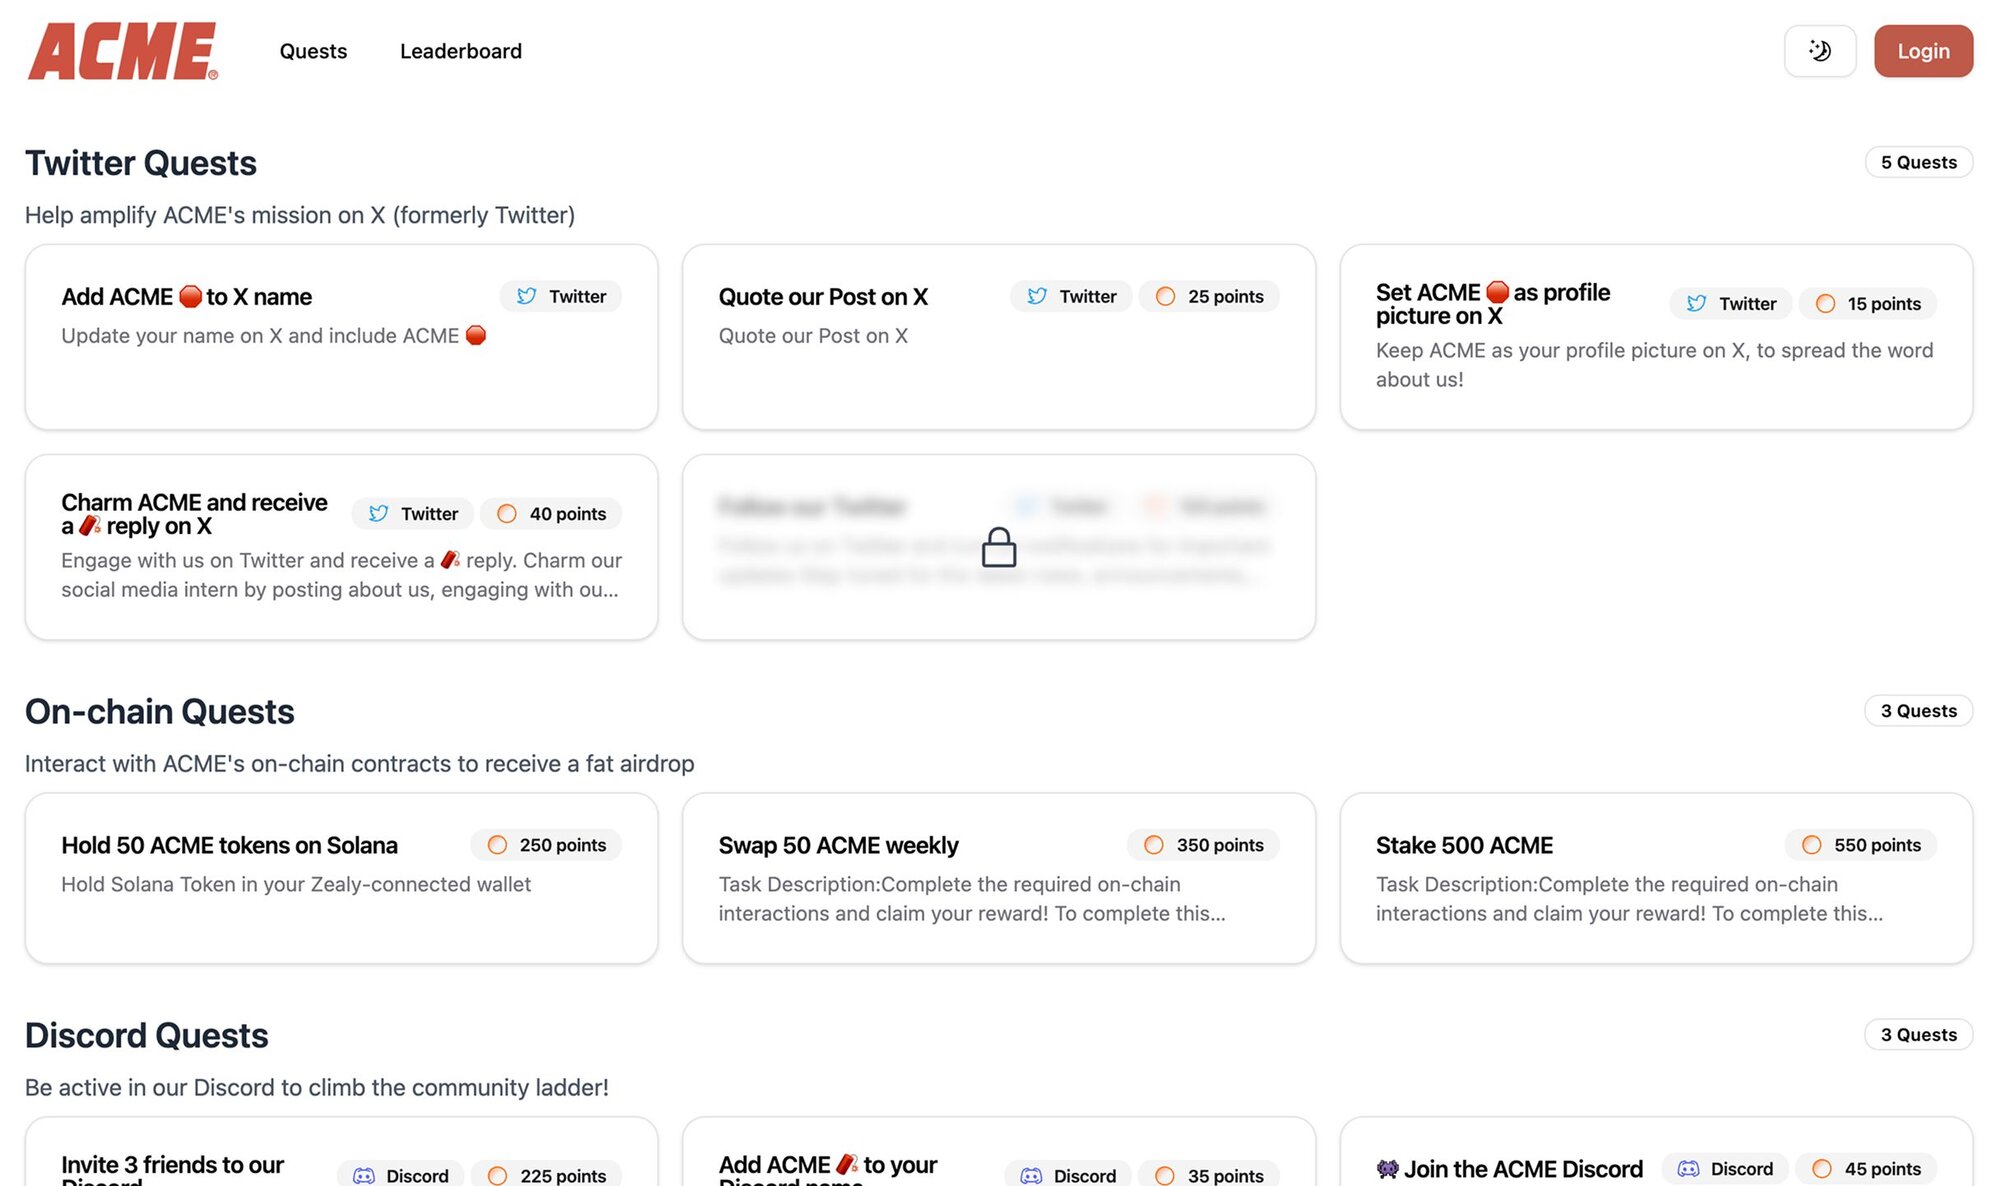Click the 5 Quests badge for Twitter Quests
2000x1186 pixels.
click(x=1917, y=162)
